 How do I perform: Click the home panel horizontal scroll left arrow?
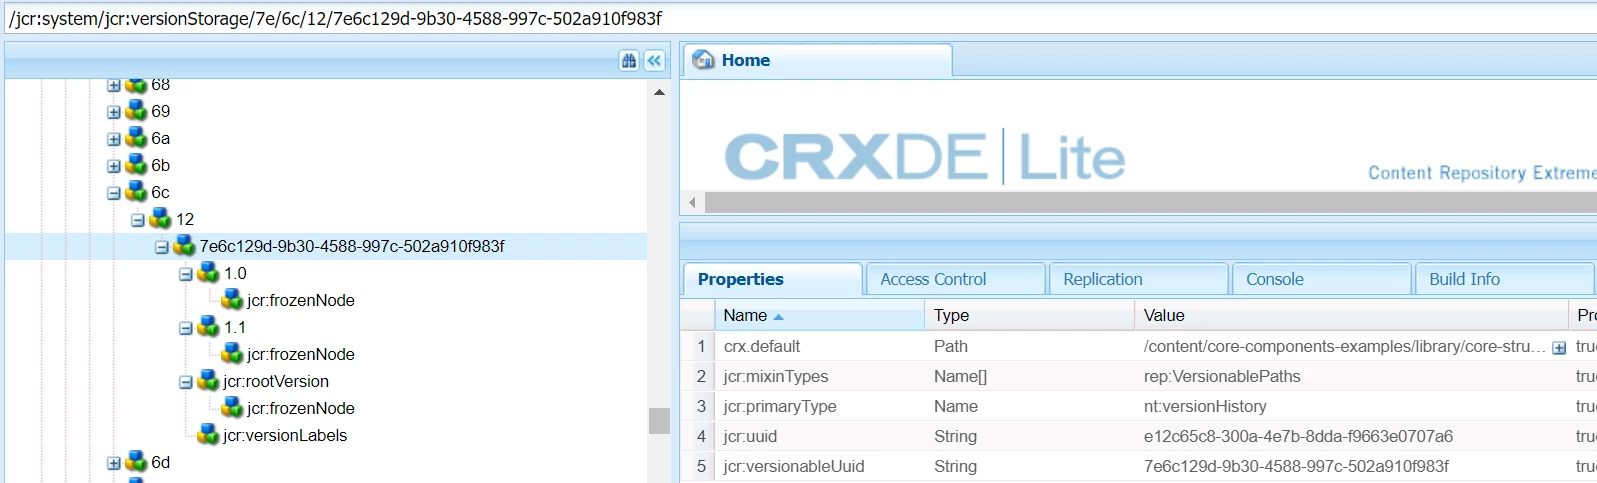tap(692, 203)
